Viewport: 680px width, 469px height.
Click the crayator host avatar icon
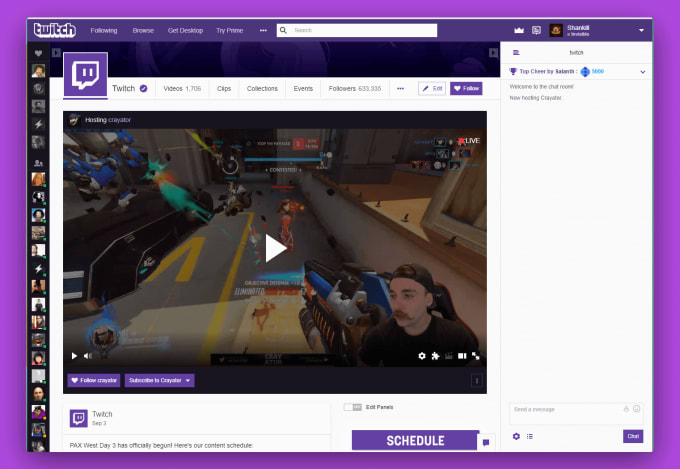[x=74, y=120]
